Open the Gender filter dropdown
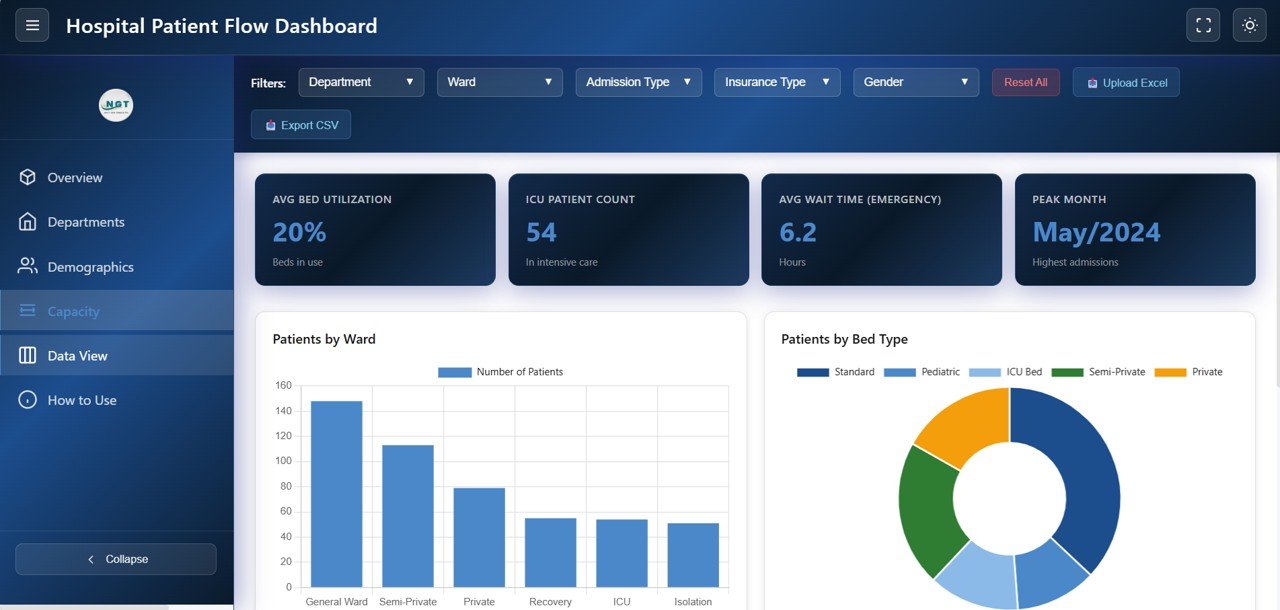This screenshot has height=610, width=1280. click(x=915, y=82)
